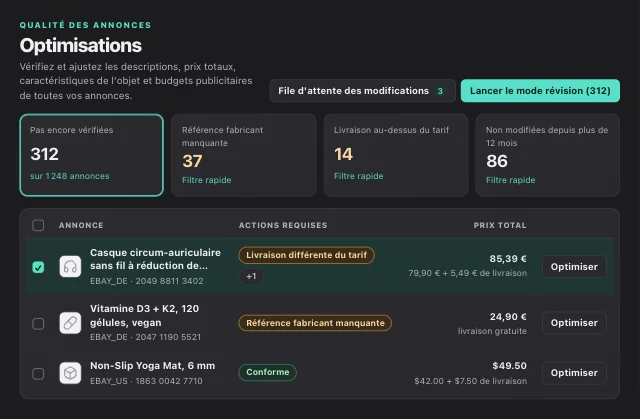
Task: Click Filtre rapide under count 37
Action: click(x=207, y=180)
